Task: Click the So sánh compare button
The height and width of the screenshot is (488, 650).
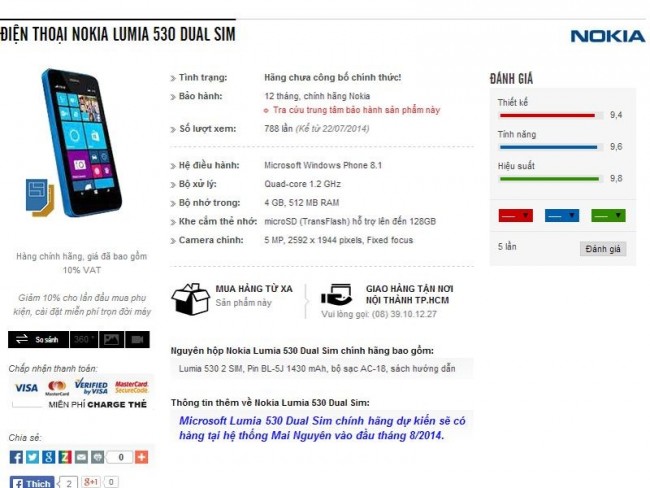Action: click(38, 340)
